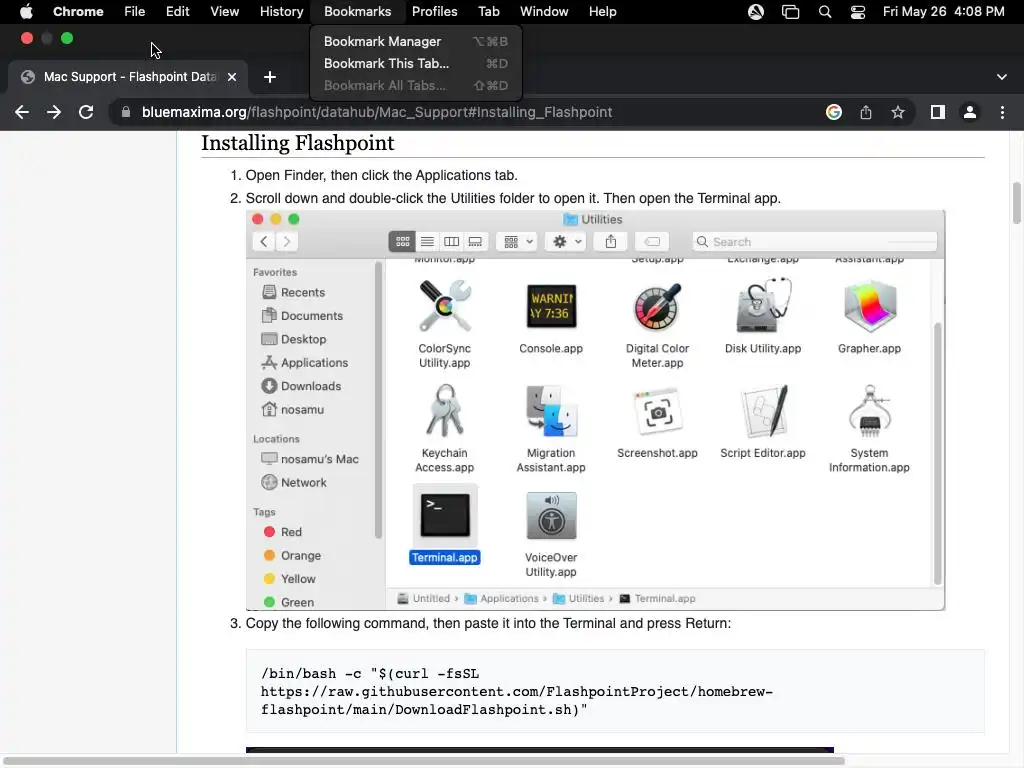Click the Finder Search field

(814, 242)
